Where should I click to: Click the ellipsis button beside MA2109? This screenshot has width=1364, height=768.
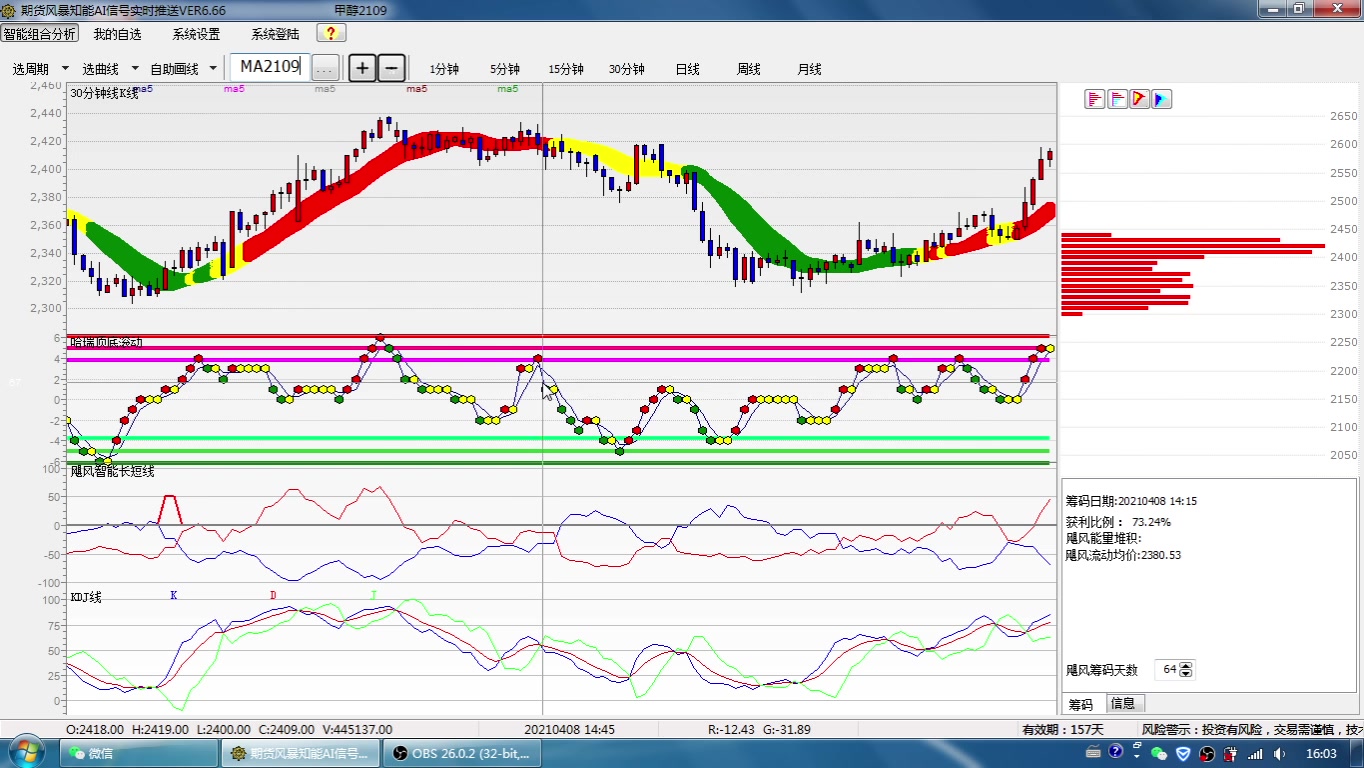tap(325, 69)
